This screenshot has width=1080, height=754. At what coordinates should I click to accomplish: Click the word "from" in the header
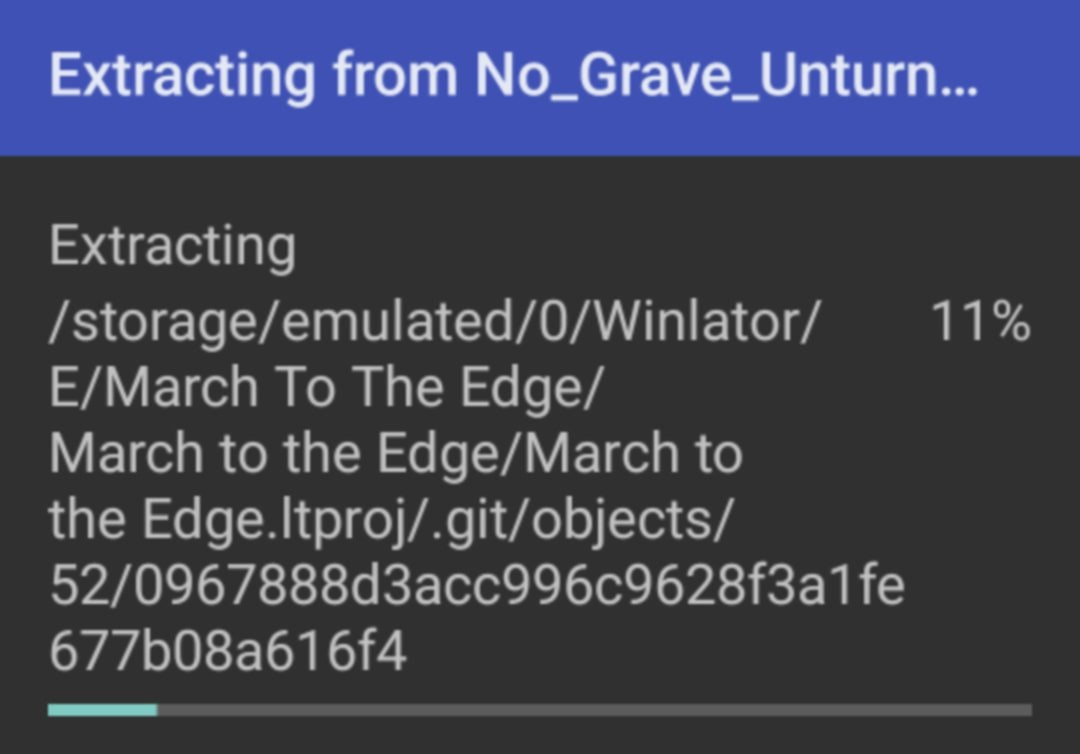click(395, 75)
